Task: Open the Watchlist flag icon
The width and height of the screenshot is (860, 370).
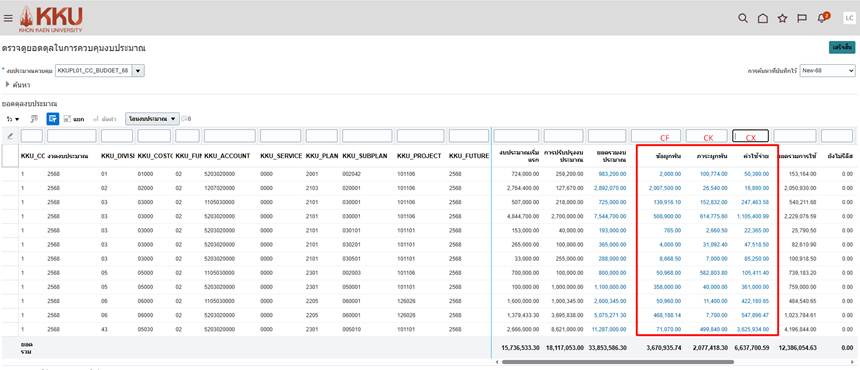Action: [x=802, y=18]
